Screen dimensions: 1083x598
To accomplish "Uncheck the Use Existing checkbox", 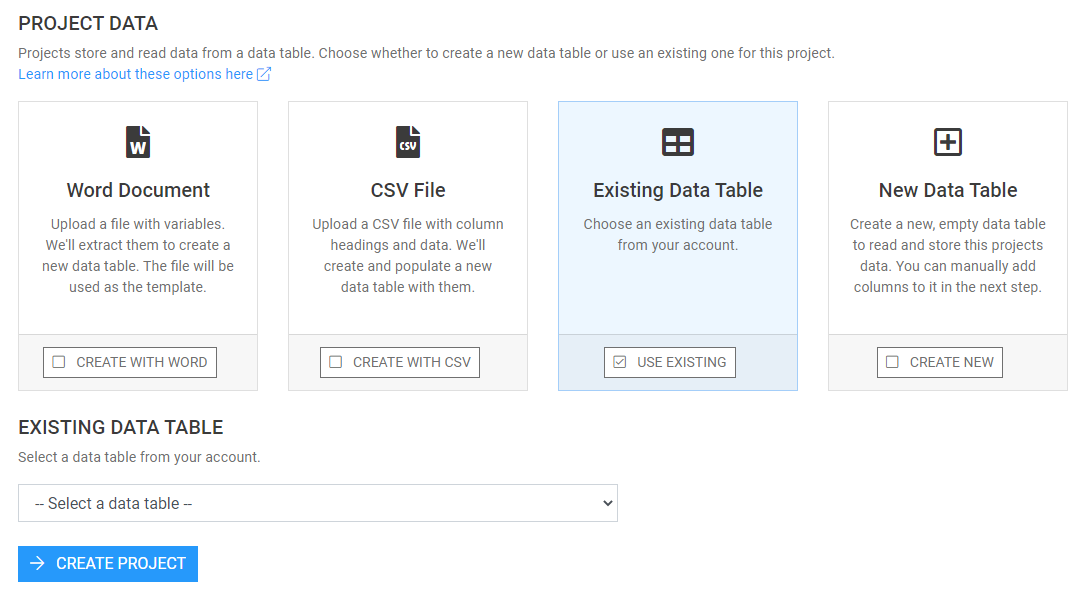I will pos(620,362).
